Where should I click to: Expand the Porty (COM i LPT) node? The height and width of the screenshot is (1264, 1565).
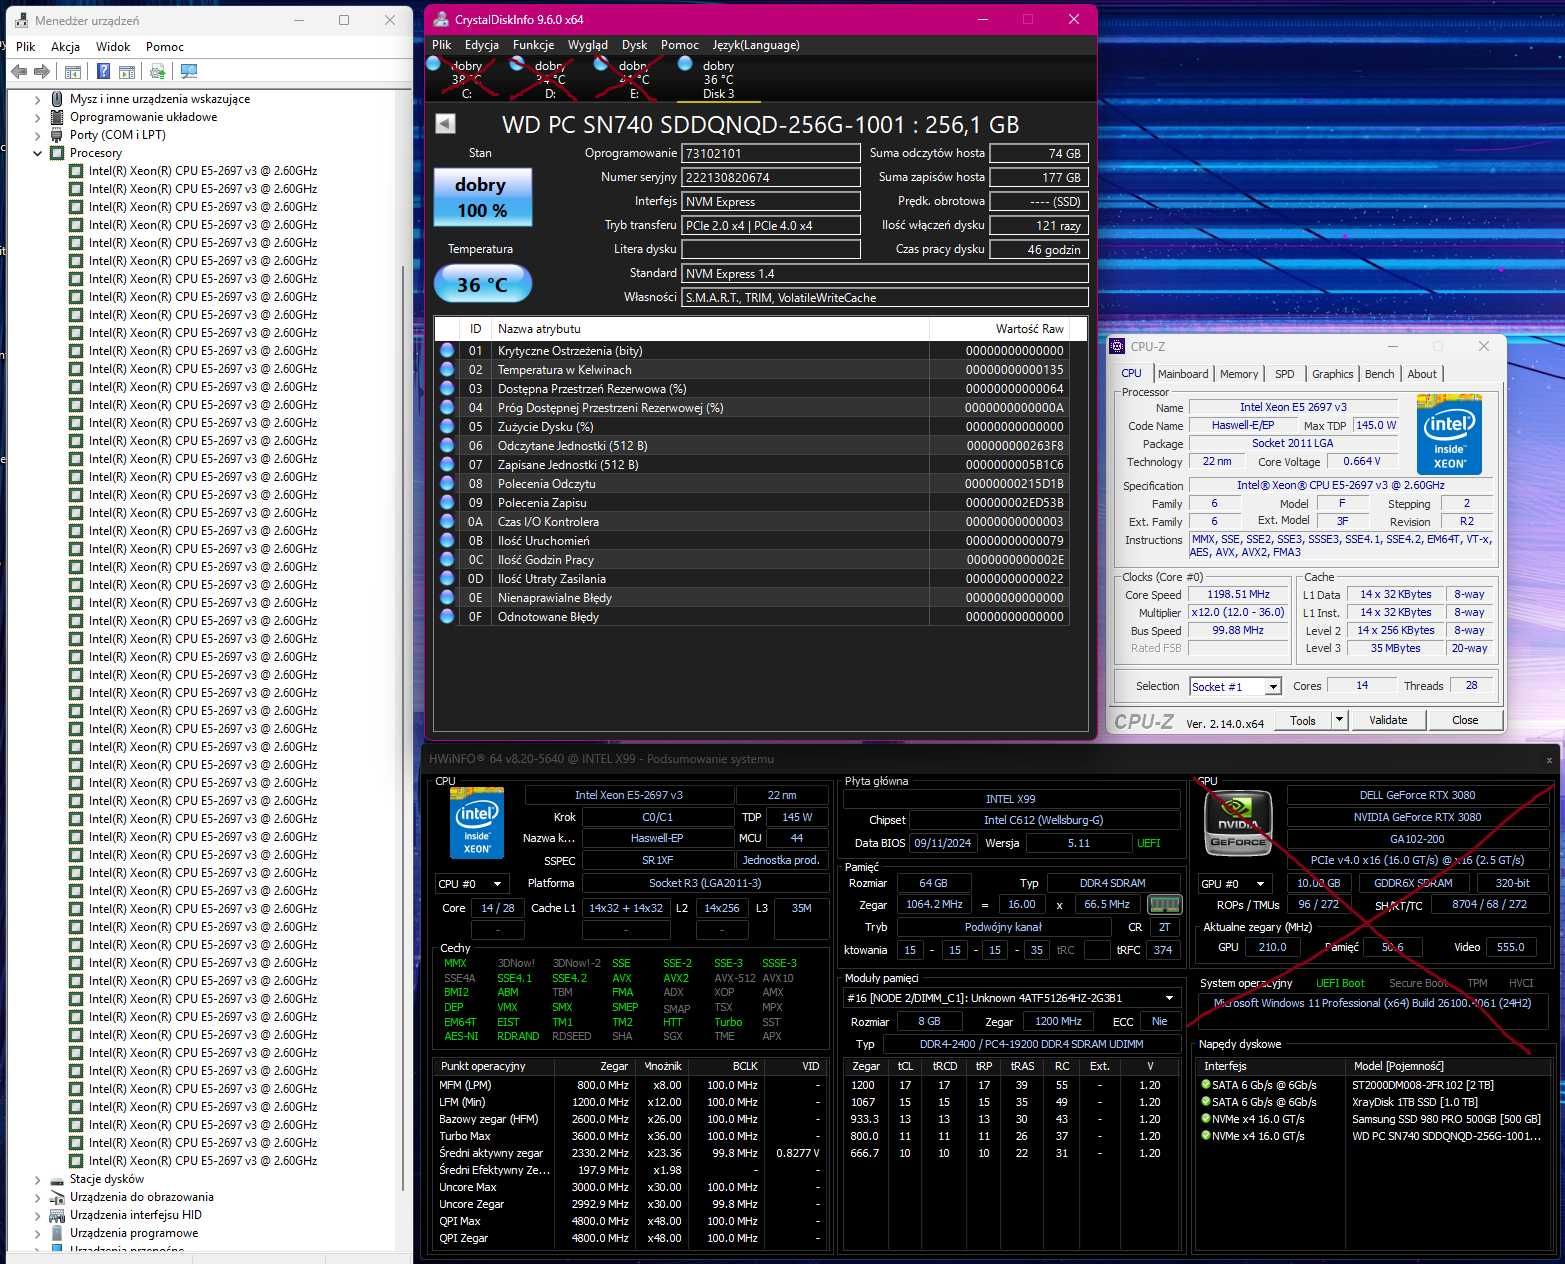38,135
